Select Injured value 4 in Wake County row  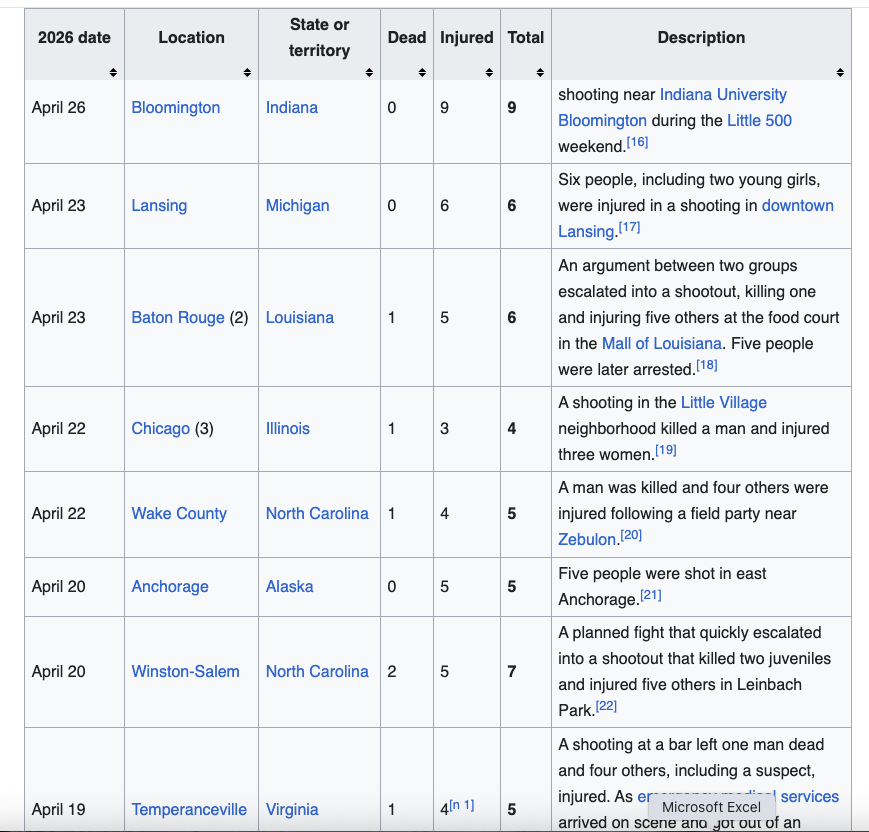(444, 513)
